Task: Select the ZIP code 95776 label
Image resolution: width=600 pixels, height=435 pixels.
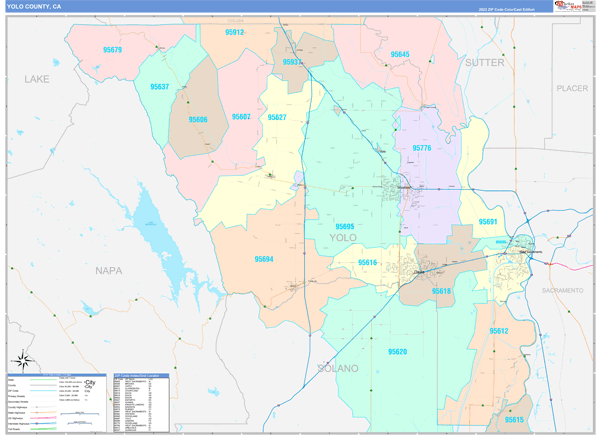Action: pyautogui.click(x=422, y=148)
